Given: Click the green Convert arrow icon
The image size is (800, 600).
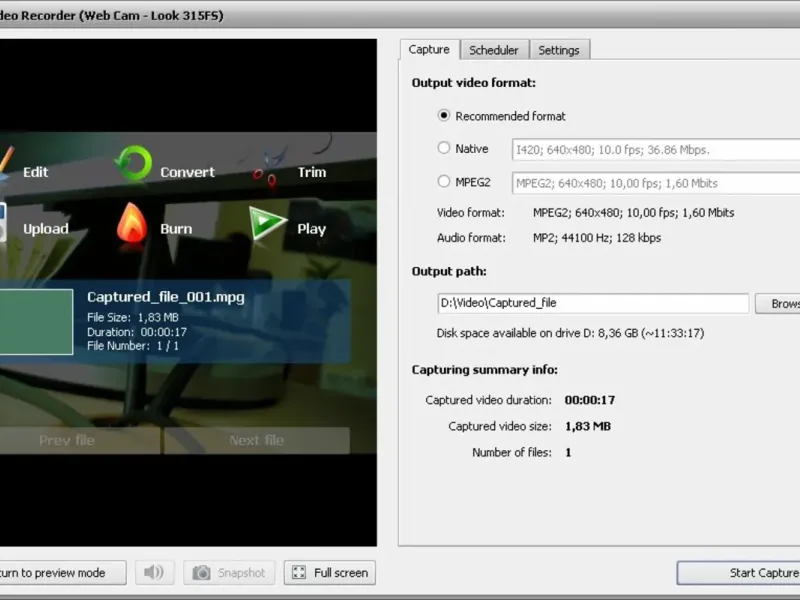Looking at the screenshot, I should [x=133, y=164].
